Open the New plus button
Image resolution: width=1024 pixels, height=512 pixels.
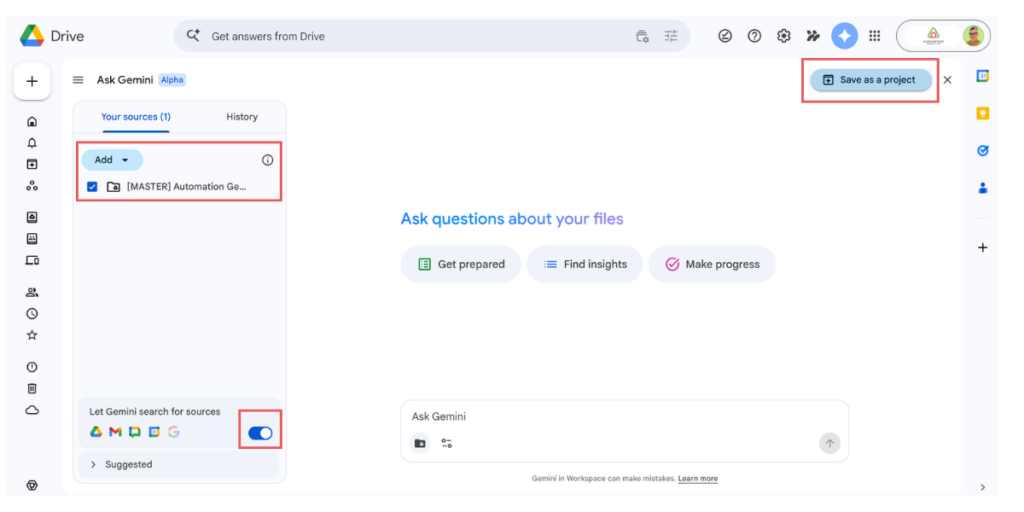click(x=32, y=82)
